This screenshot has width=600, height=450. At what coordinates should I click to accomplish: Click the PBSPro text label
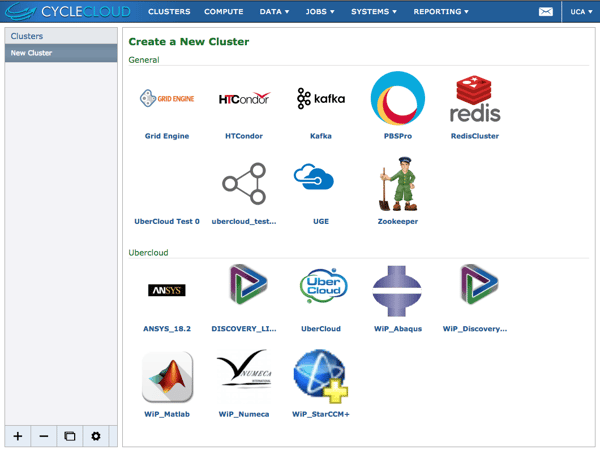point(398,136)
